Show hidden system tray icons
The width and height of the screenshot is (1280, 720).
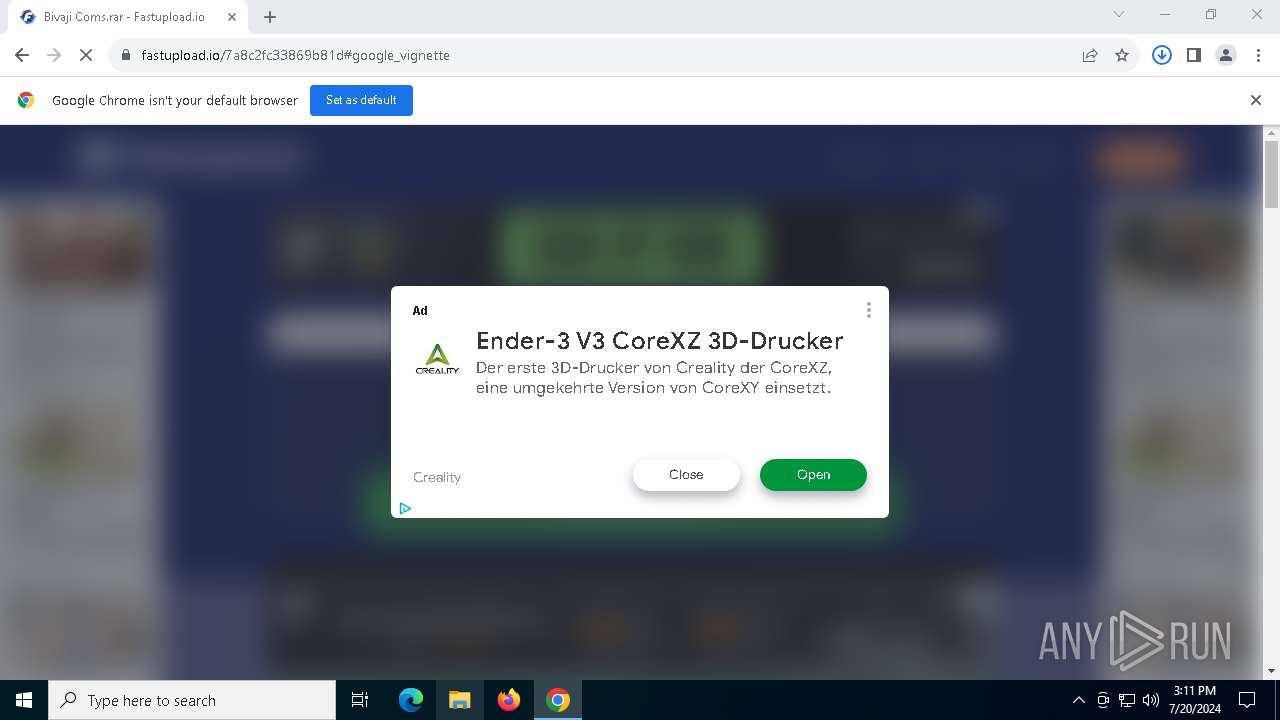pyautogui.click(x=1078, y=700)
